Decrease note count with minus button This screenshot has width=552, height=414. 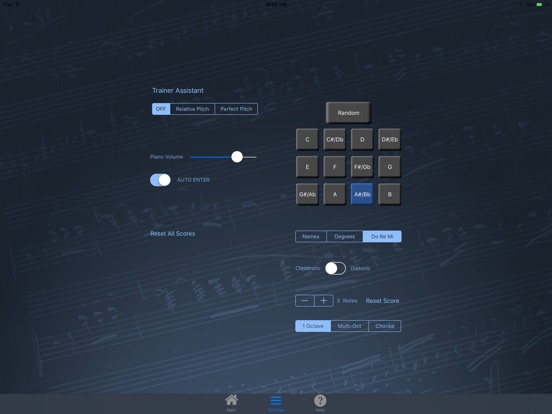[x=305, y=301]
